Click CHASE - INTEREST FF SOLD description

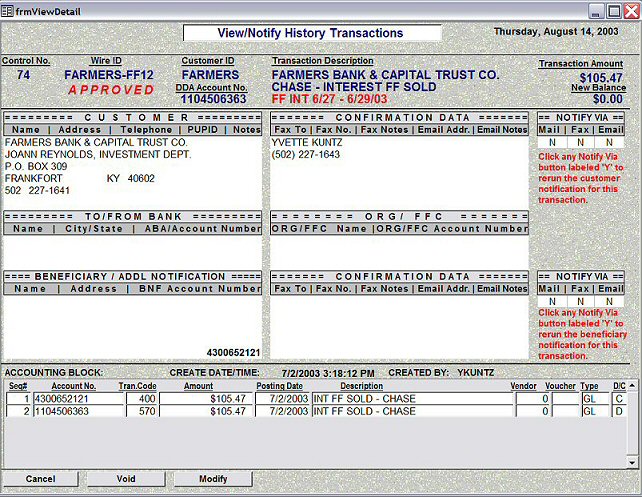point(354,87)
